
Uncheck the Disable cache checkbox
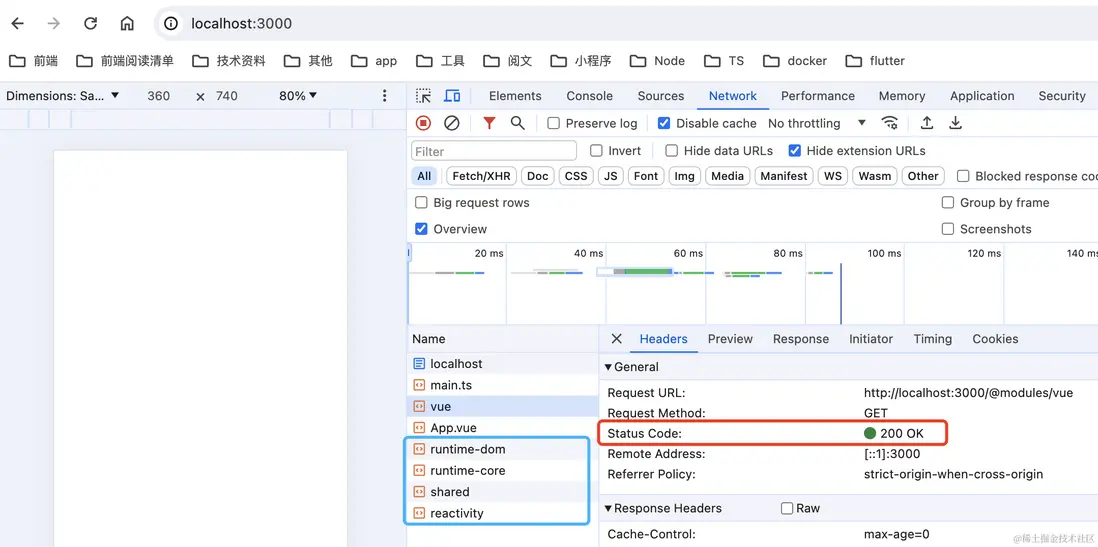pyautogui.click(x=664, y=123)
